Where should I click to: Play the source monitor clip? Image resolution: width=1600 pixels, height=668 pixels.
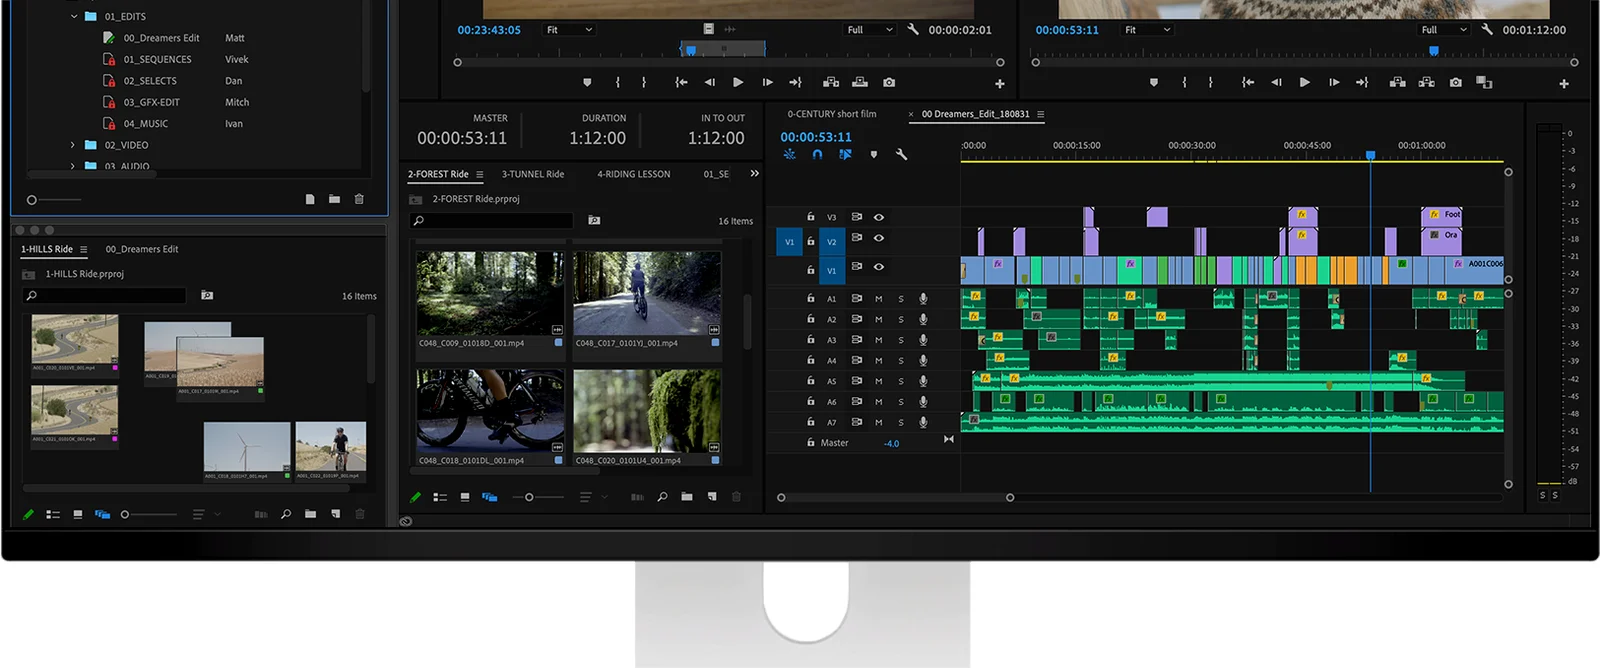coord(738,82)
